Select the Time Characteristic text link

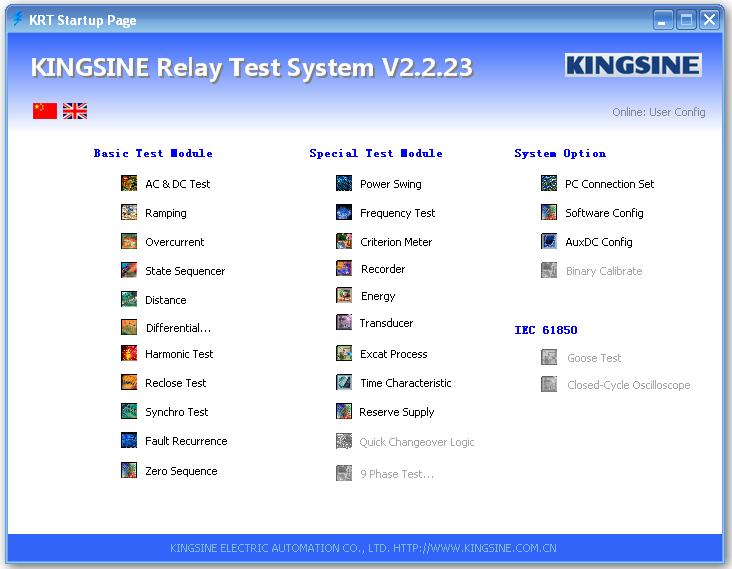click(406, 383)
